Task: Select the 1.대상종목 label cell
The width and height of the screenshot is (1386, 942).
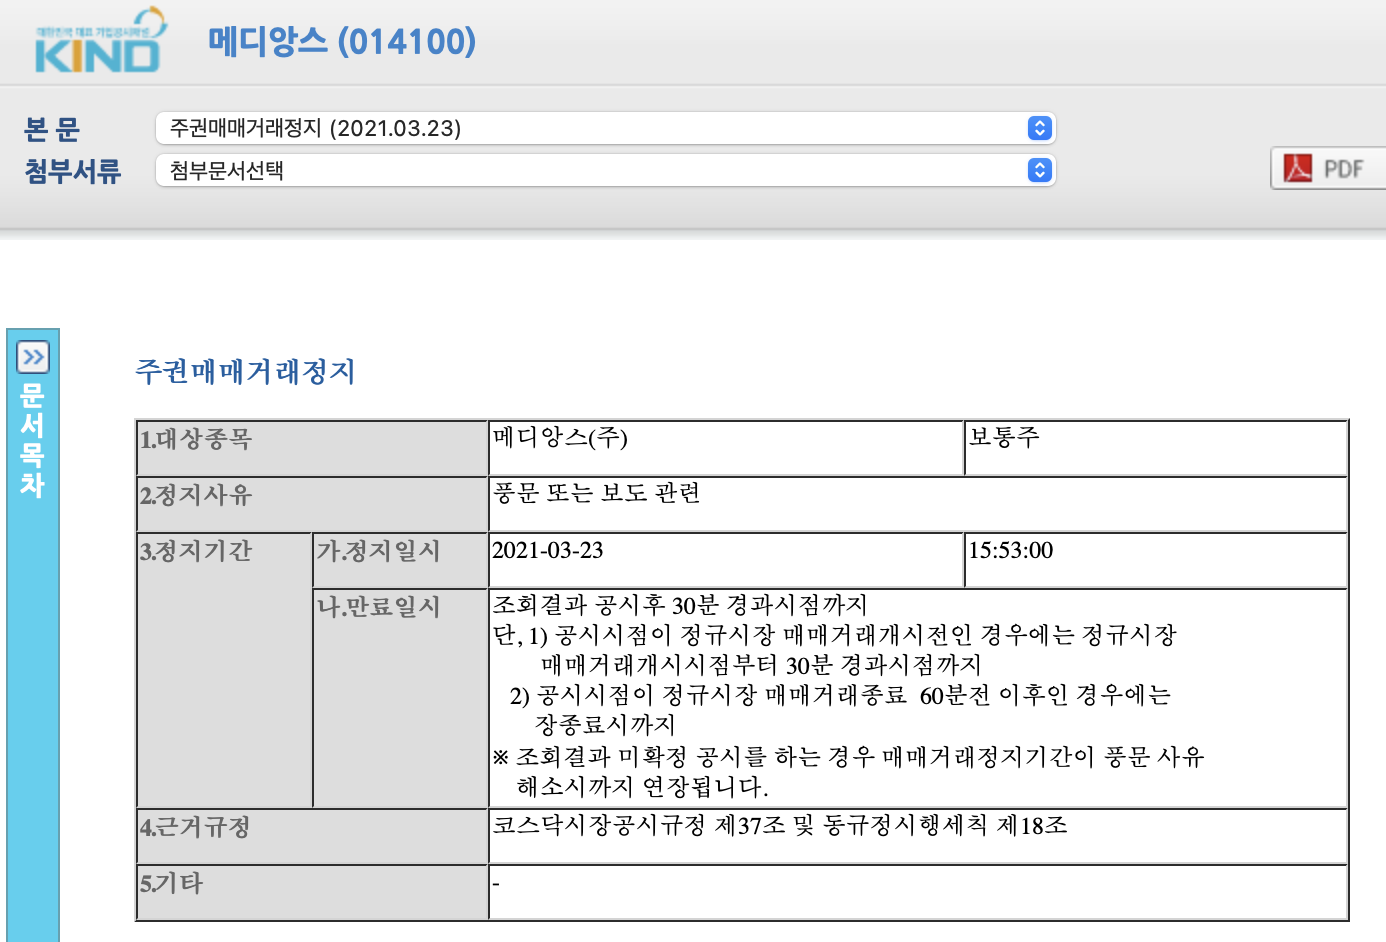Action: point(312,448)
